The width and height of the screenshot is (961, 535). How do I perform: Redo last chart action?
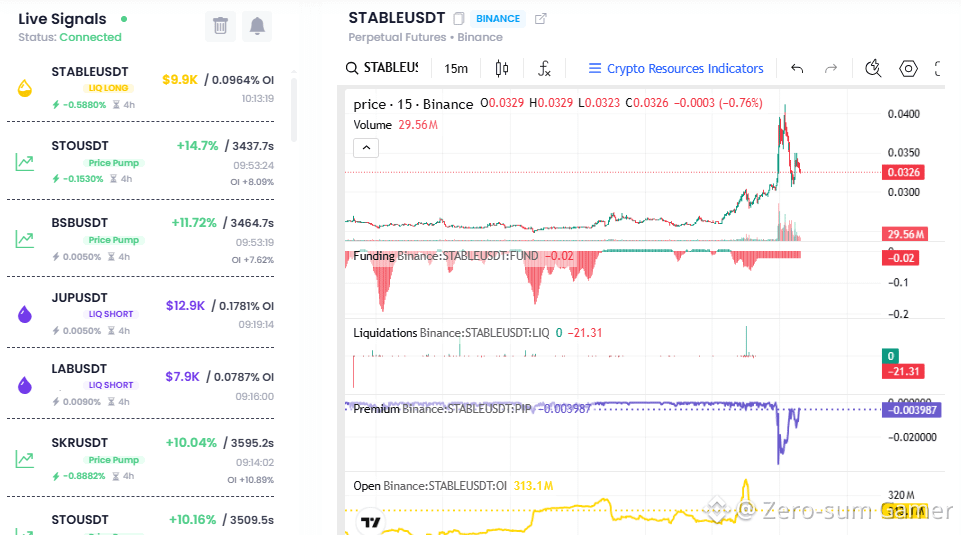click(830, 68)
